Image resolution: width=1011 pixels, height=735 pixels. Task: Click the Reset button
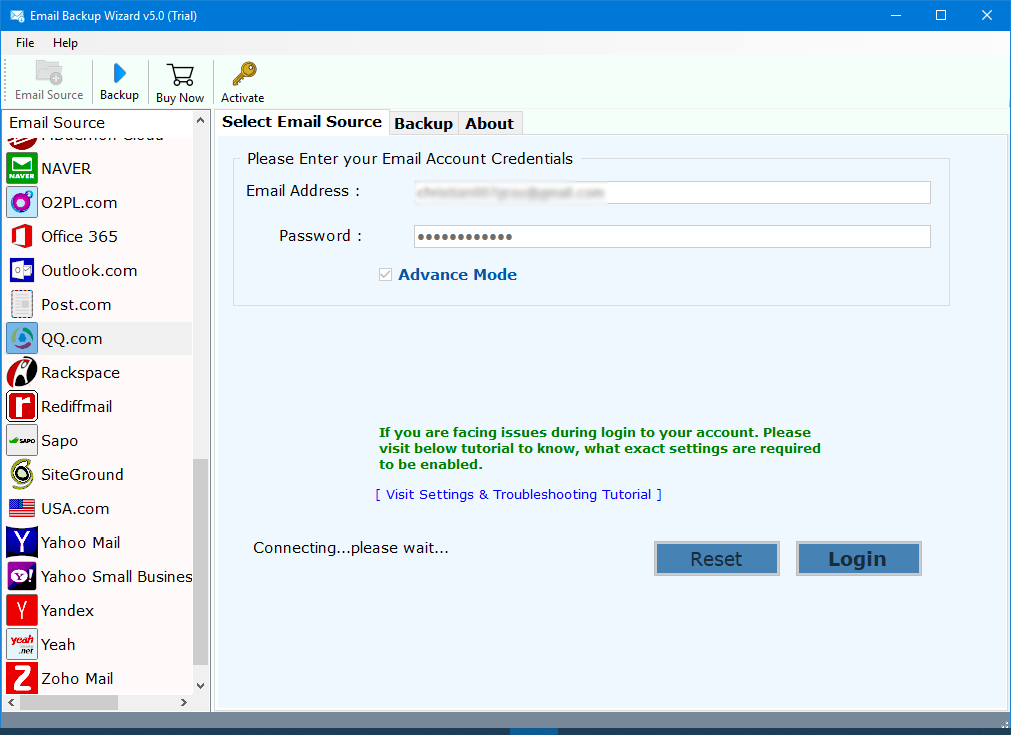(x=716, y=558)
